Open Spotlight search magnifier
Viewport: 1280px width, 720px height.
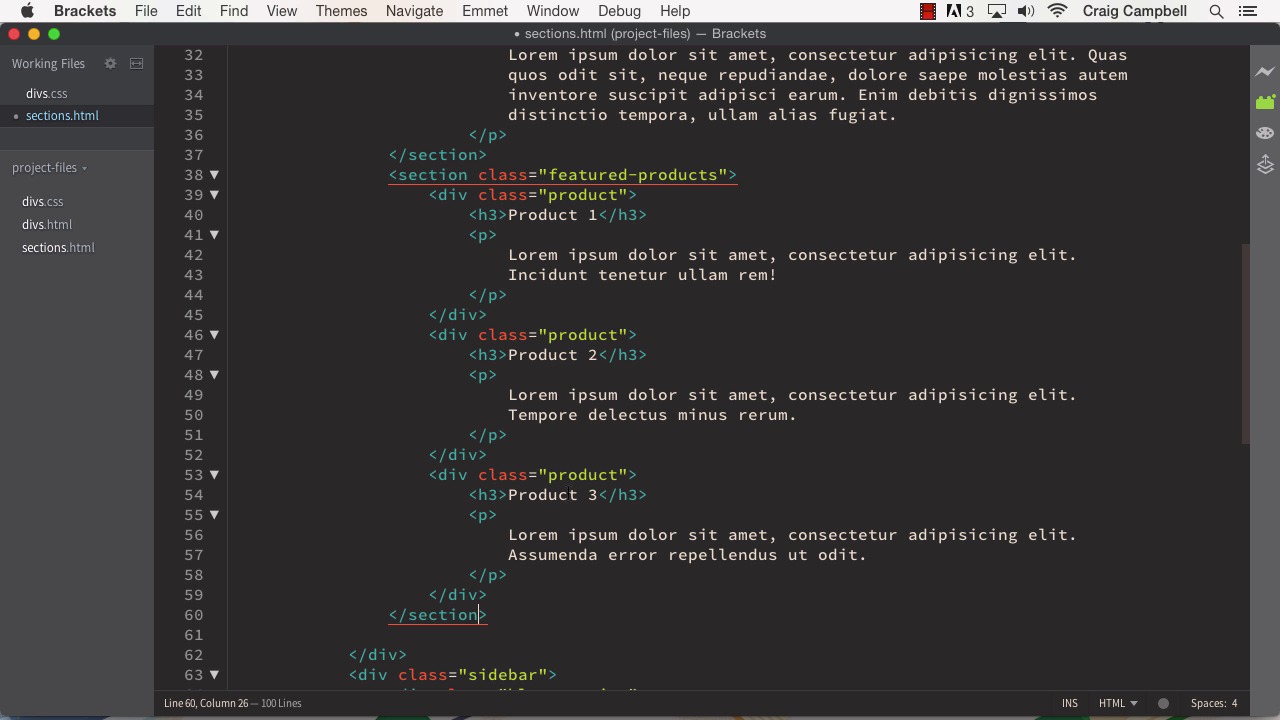coord(1216,11)
